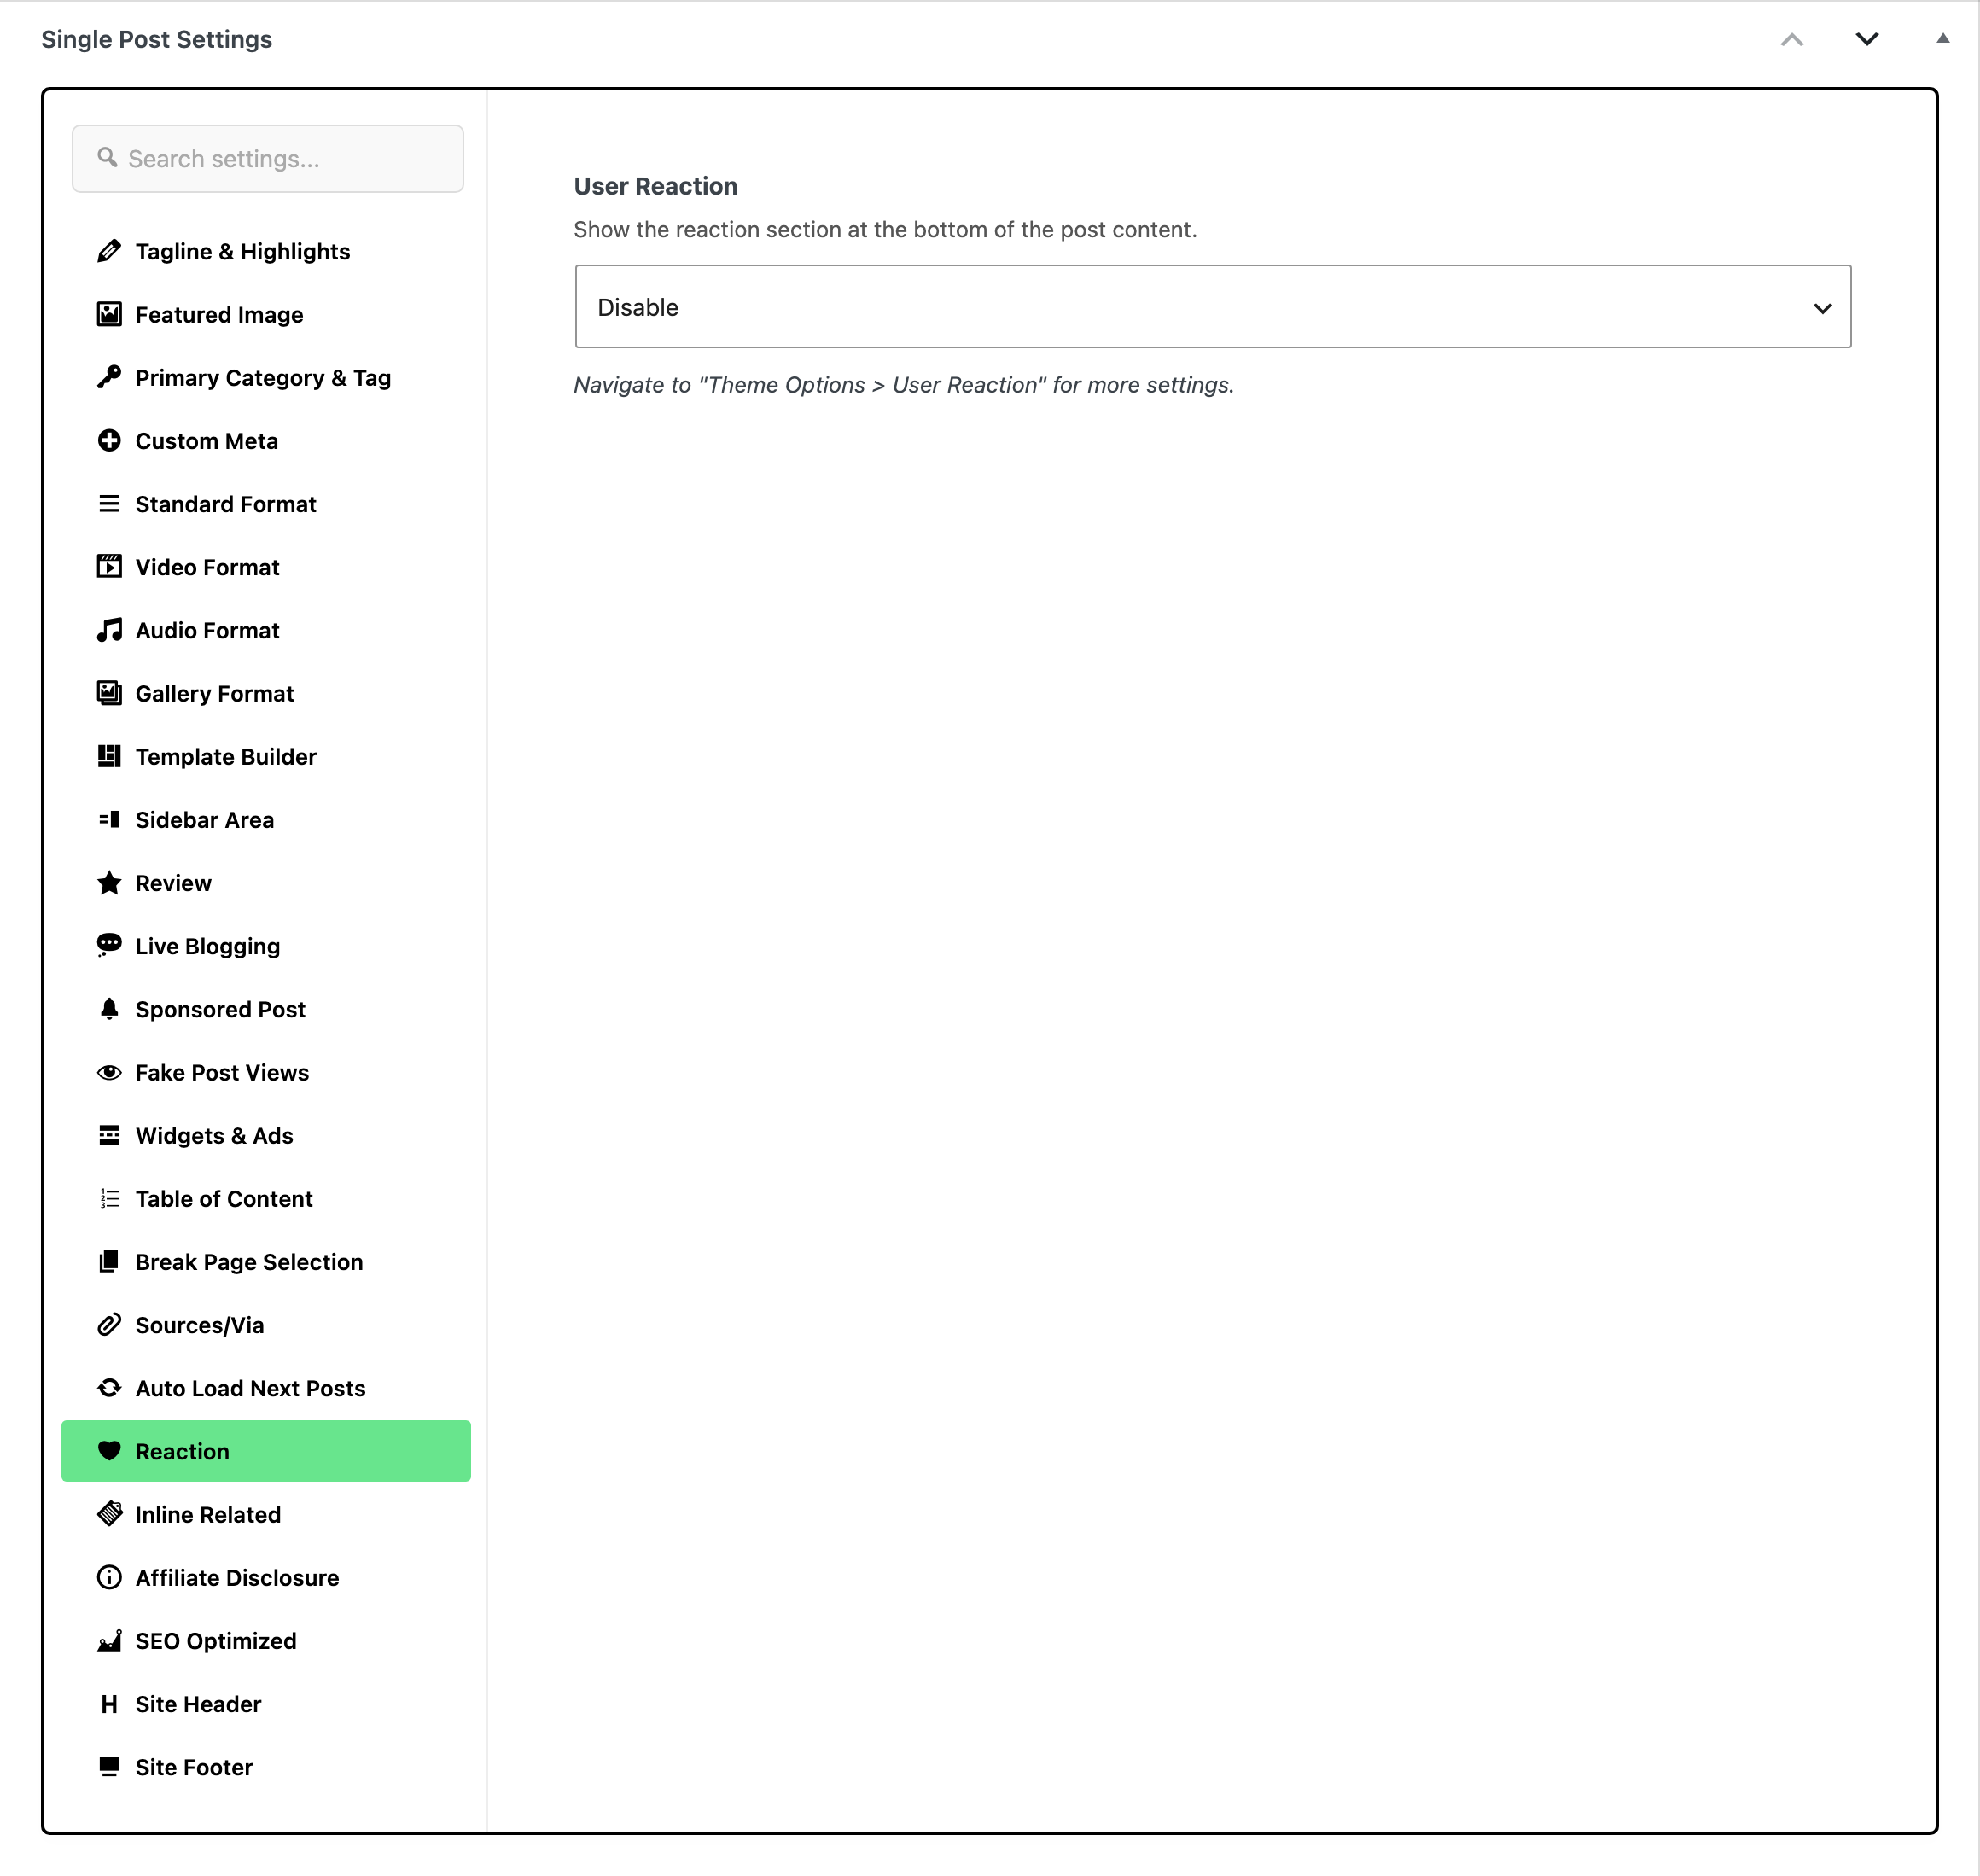Screen dimensions: 1980x1876
Task: Click the Single Post Settings heading
Action: (x=157, y=39)
